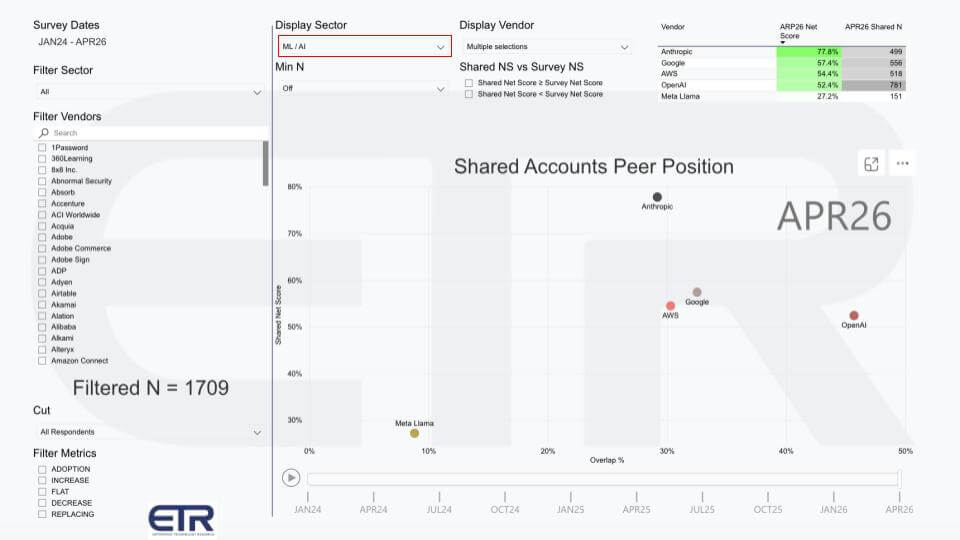Screen dimensions: 960x540
Task: Open the Min N dropdown
Action: (362, 88)
